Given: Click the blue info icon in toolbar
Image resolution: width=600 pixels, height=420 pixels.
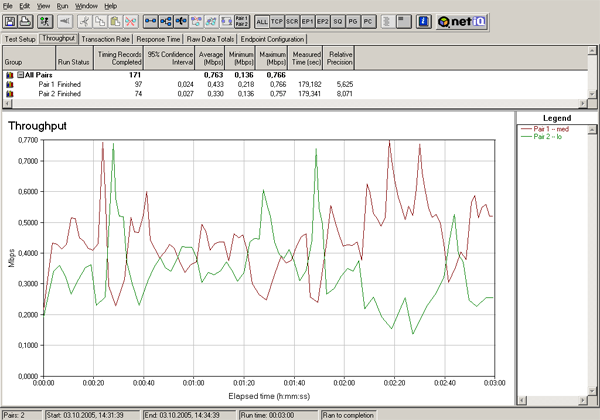Looking at the screenshot, I should coord(423,21).
